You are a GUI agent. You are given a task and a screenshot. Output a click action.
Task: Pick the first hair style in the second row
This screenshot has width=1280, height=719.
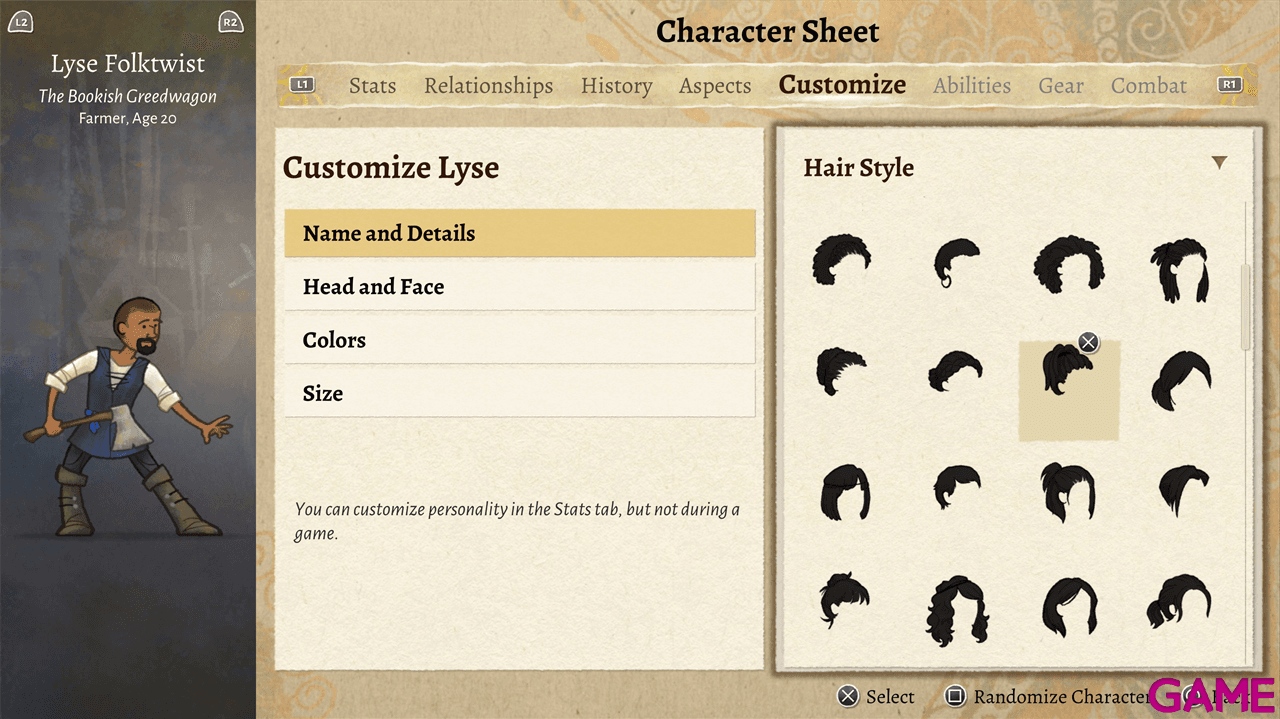(839, 371)
